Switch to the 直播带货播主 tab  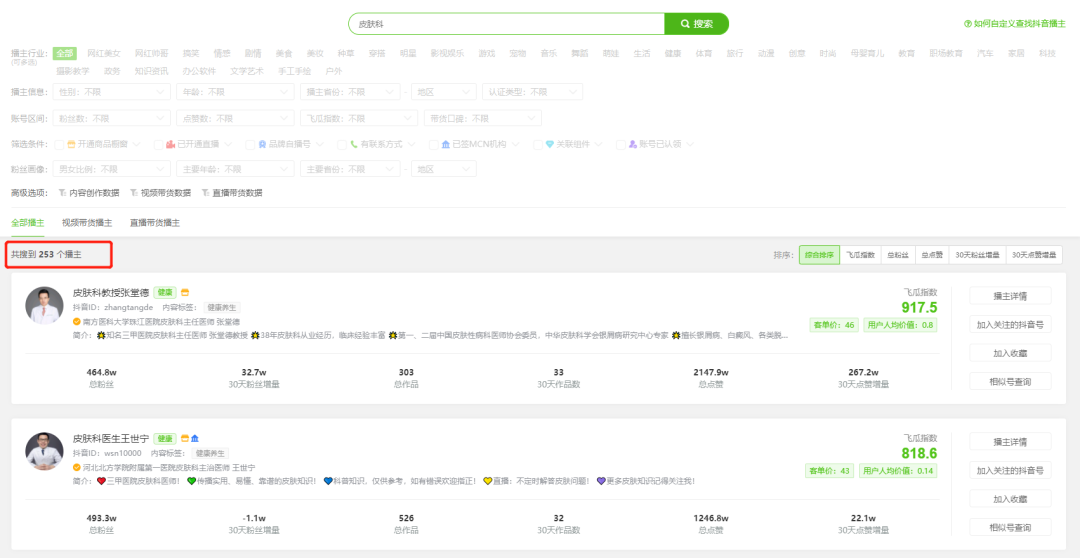(155, 223)
